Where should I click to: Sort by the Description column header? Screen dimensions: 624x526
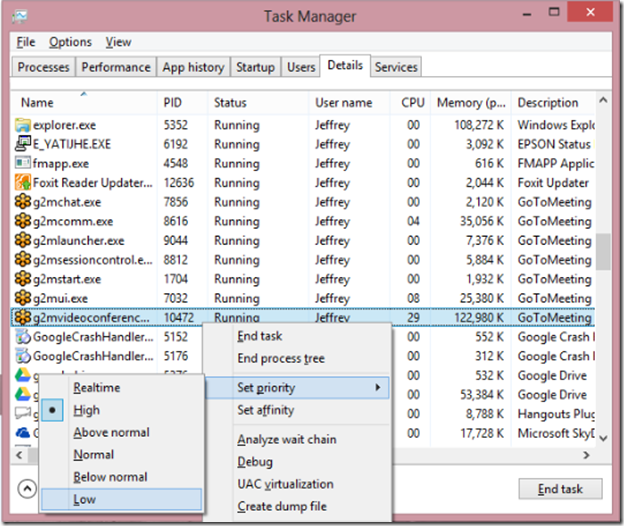[553, 103]
